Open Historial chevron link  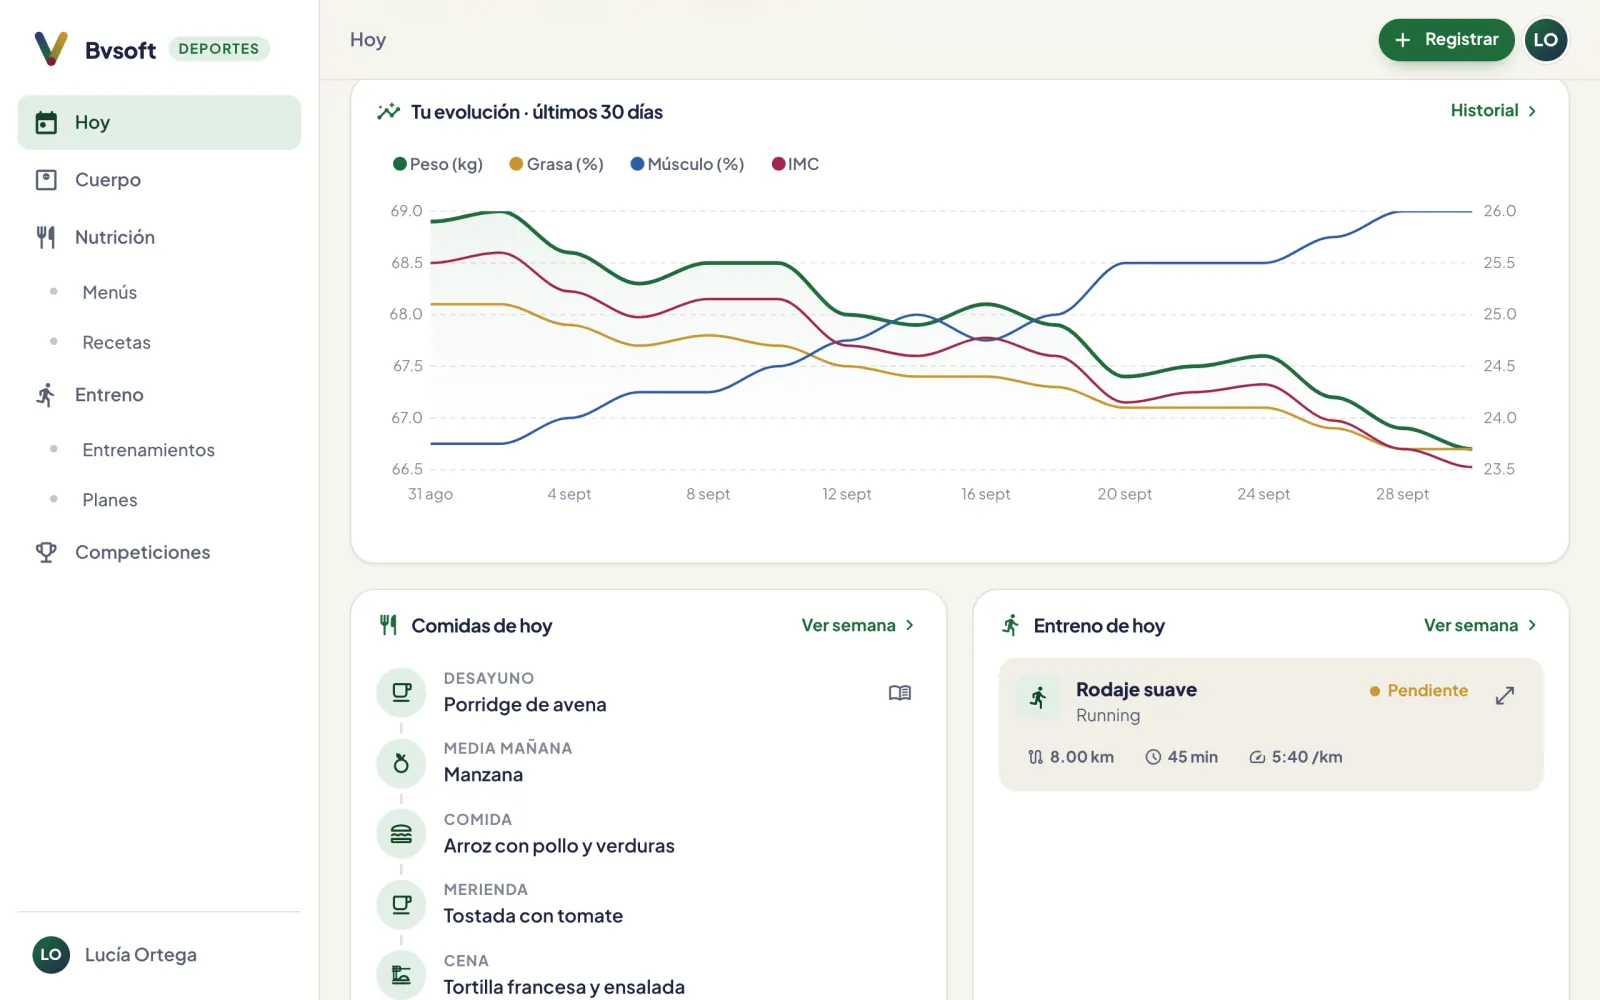click(1494, 111)
